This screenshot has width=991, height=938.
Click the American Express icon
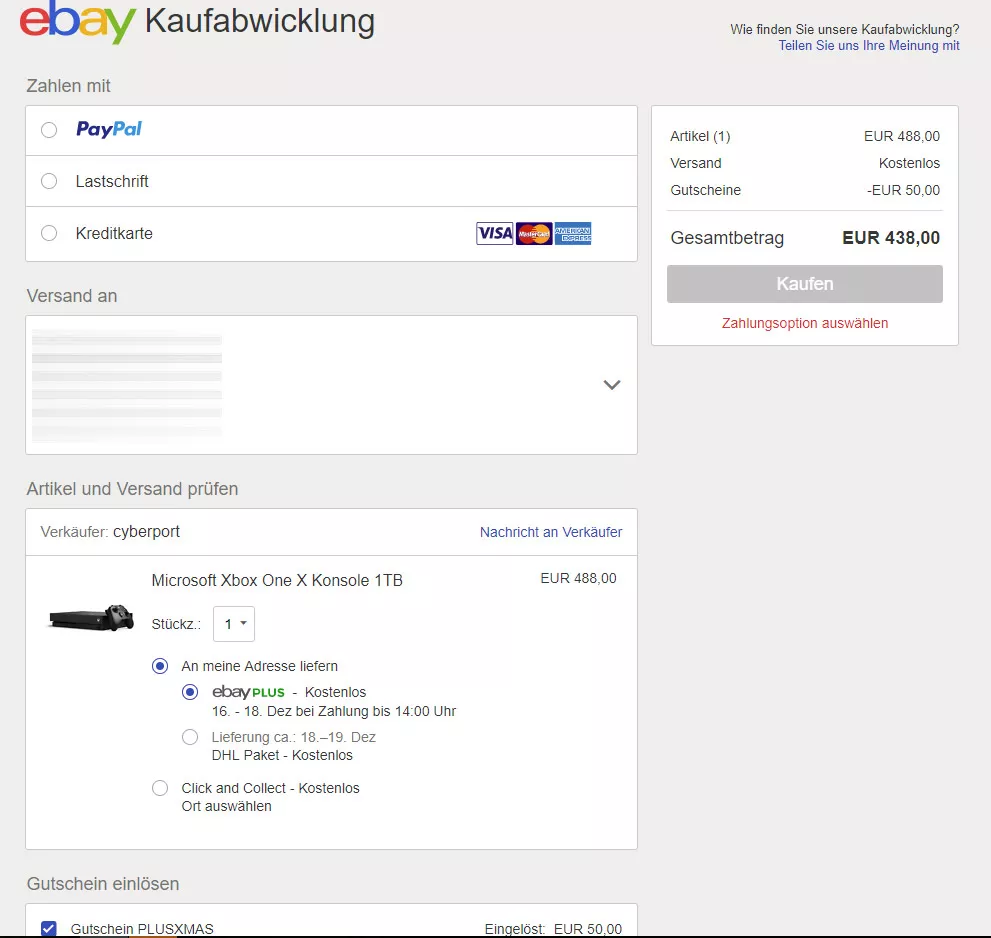573,233
